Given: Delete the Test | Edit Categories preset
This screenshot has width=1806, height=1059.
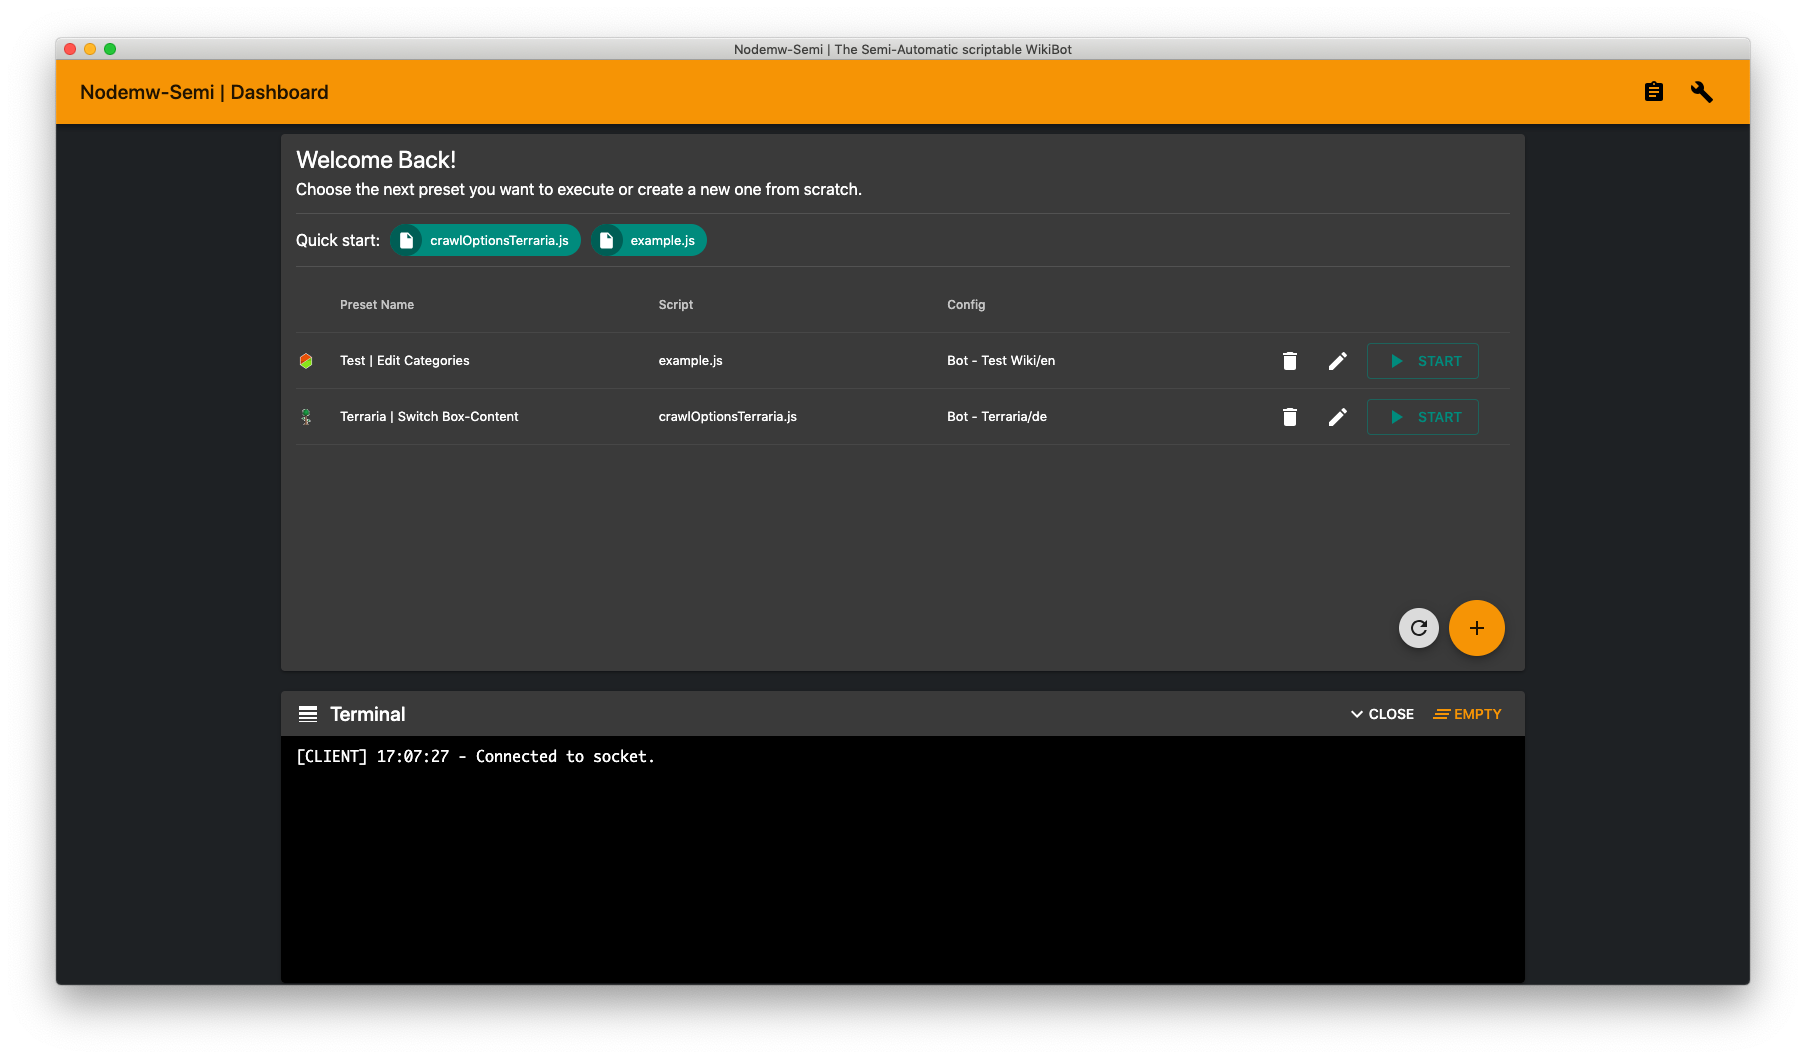Looking at the screenshot, I should click(1289, 361).
